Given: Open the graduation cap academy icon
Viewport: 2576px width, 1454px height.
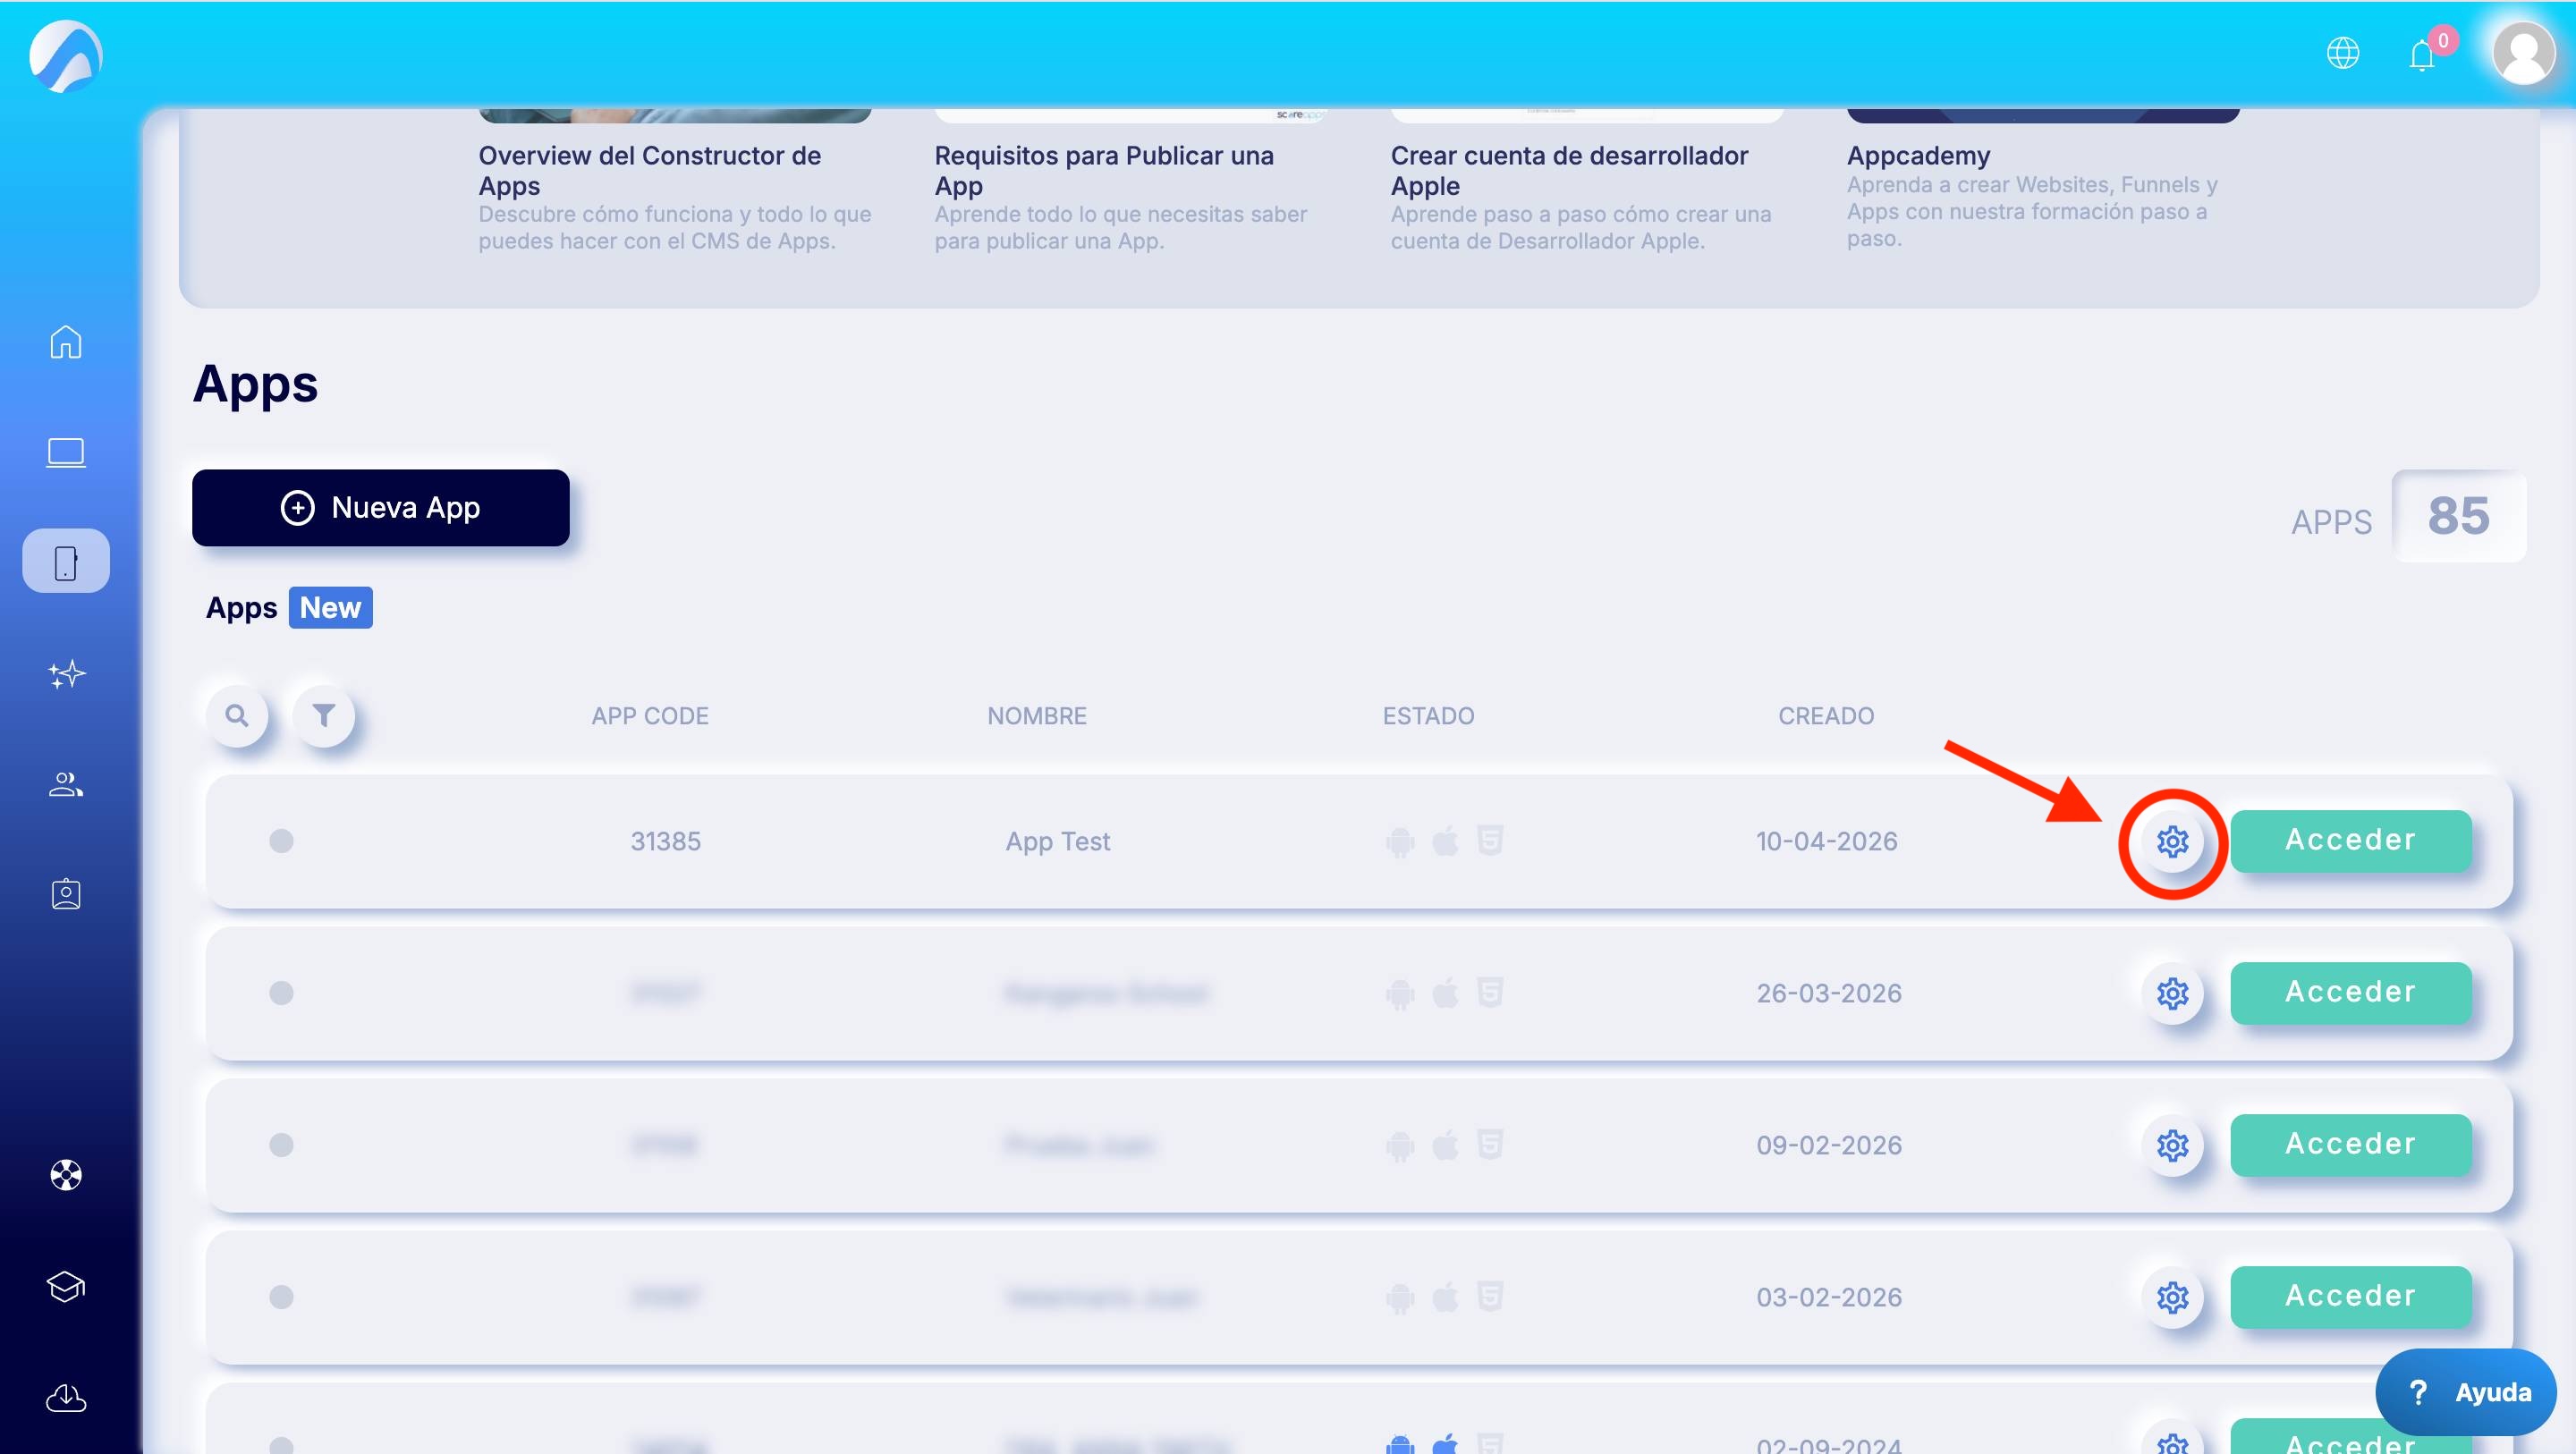Looking at the screenshot, I should (x=66, y=1286).
